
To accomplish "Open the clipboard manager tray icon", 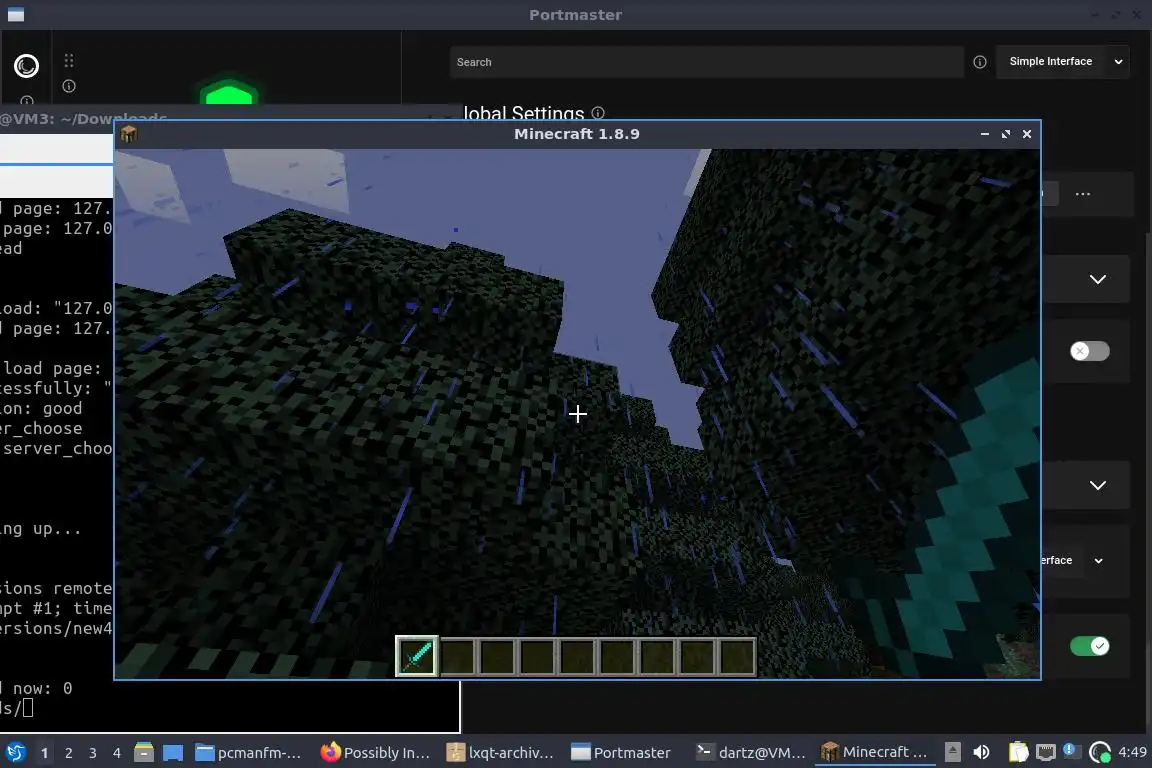I will 1018,752.
